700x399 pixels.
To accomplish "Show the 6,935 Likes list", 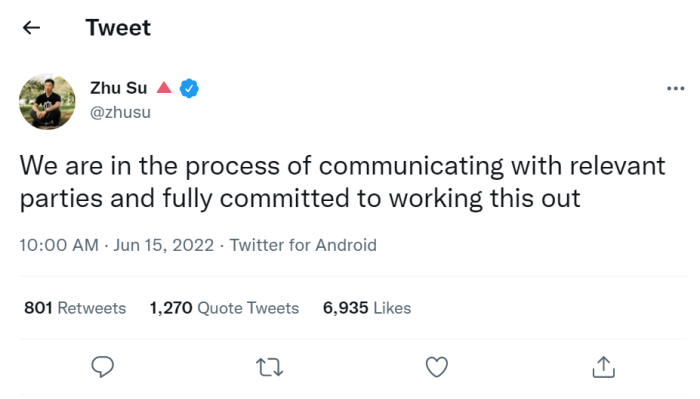I will point(367,308).
